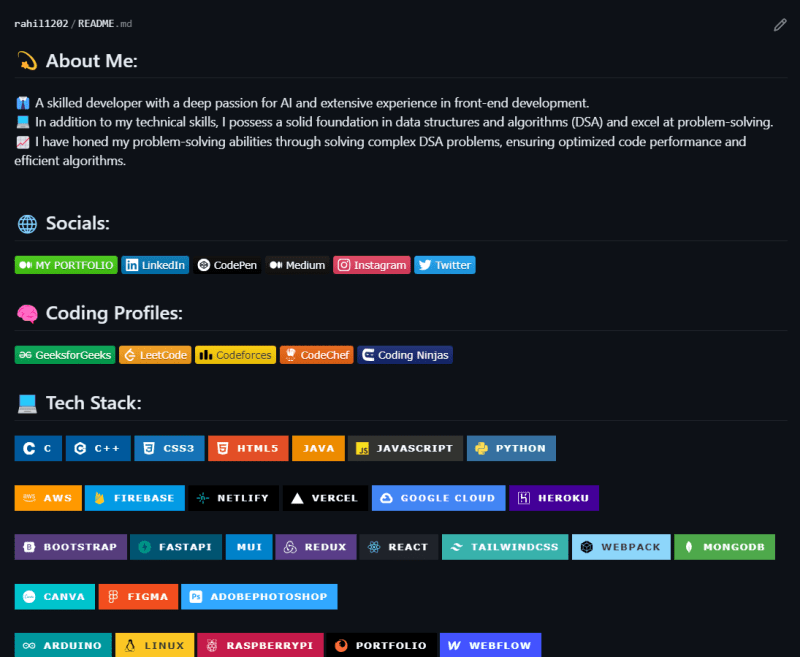
Task: Click the Google Cloud badge
Action: click(x=439, y=498)
